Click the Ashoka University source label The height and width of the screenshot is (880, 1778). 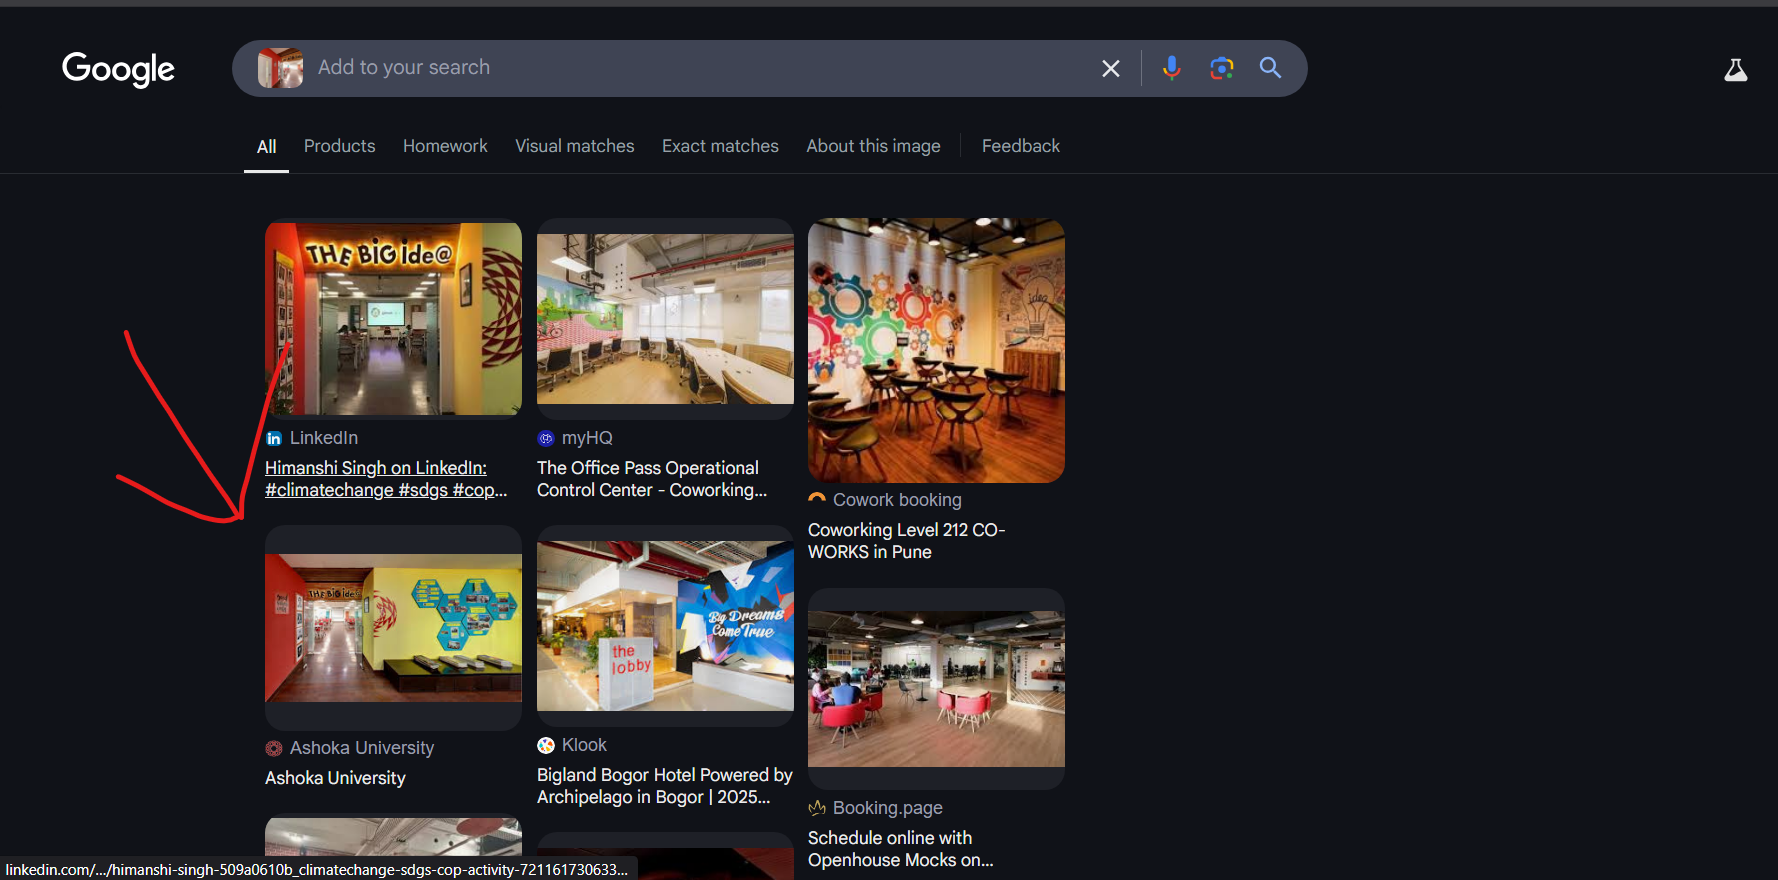point(362,748)
